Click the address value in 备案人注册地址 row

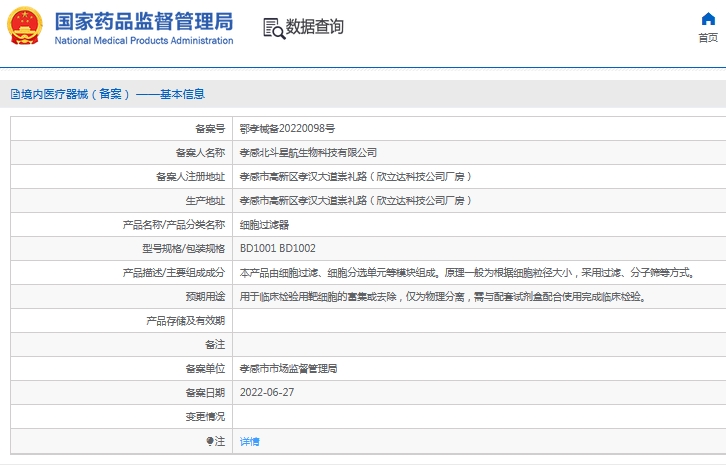tap(356, 177)
